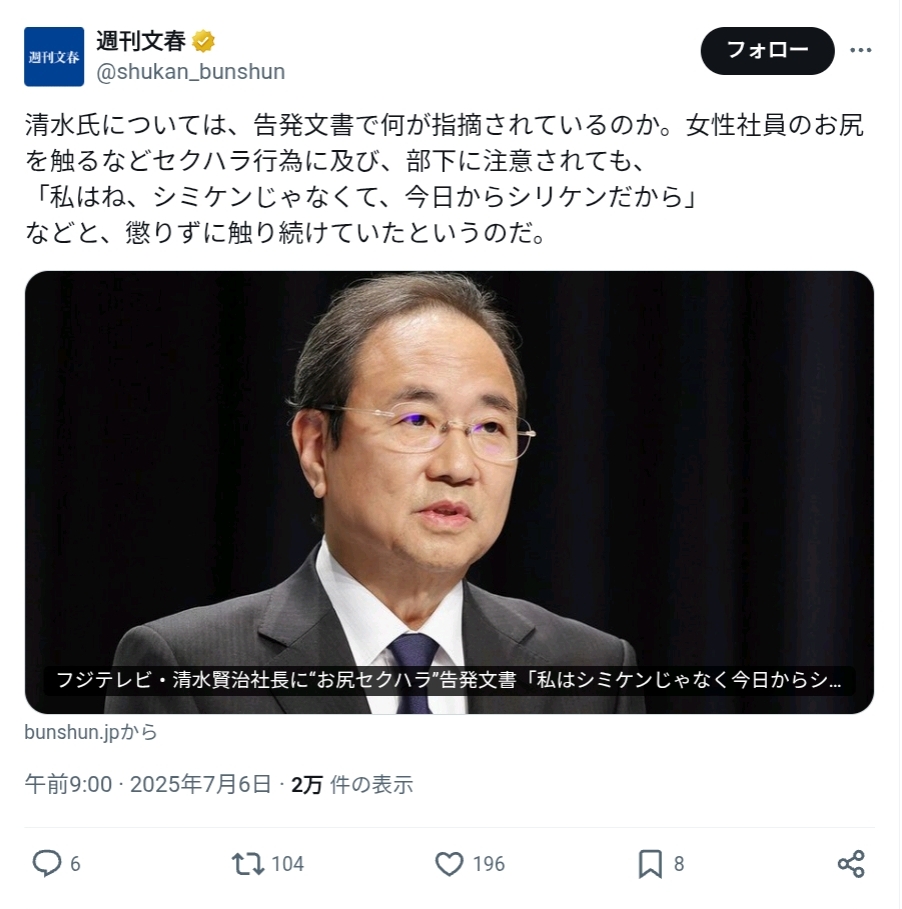
Task: Click the tweet text body
Action: coord(444,179)
